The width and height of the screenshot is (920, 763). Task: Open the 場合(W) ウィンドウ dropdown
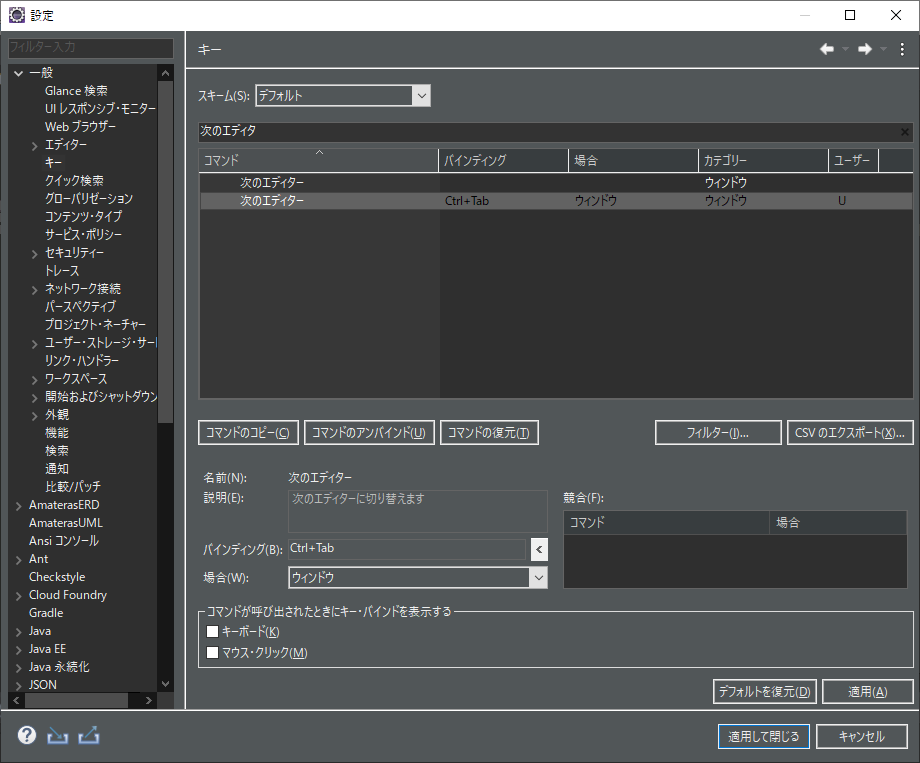pos(539,578)
